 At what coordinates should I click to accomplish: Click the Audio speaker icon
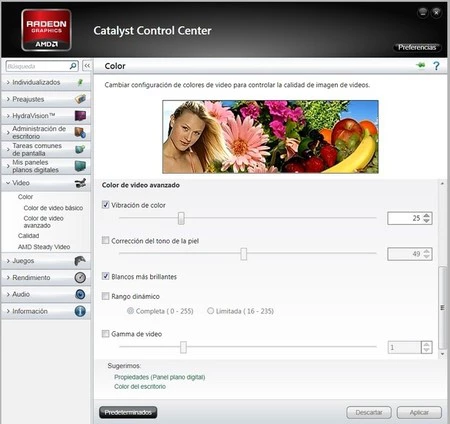click(80, 294)
